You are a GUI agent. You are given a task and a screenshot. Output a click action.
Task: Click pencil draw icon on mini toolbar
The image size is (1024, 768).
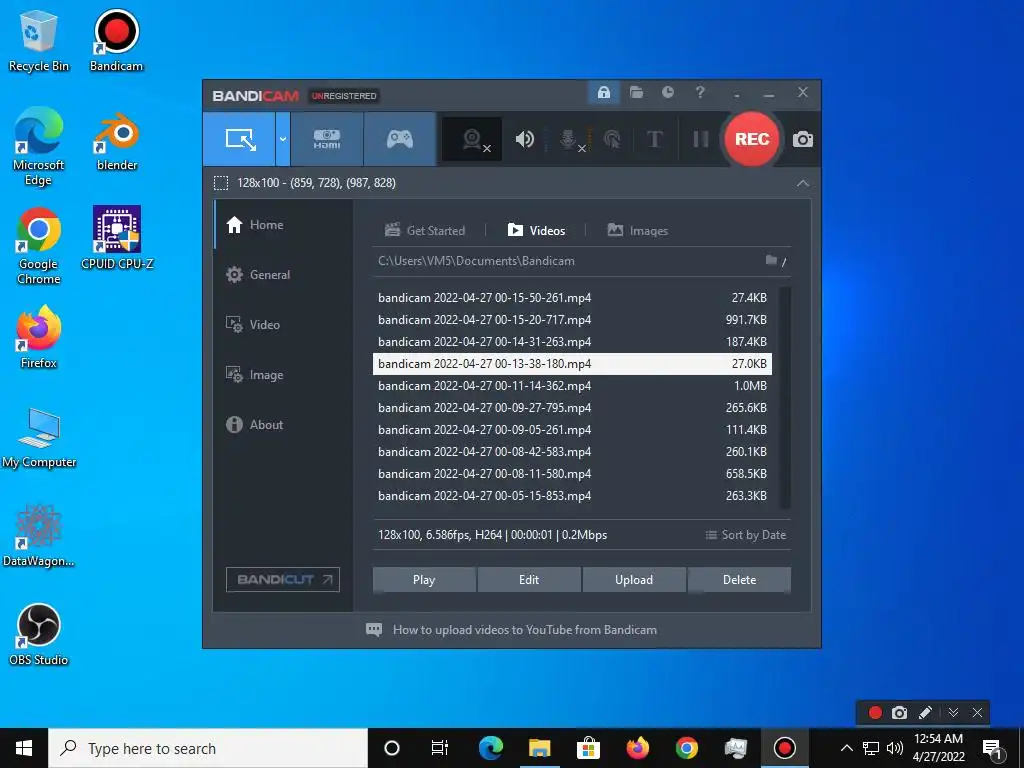(925, 712)
